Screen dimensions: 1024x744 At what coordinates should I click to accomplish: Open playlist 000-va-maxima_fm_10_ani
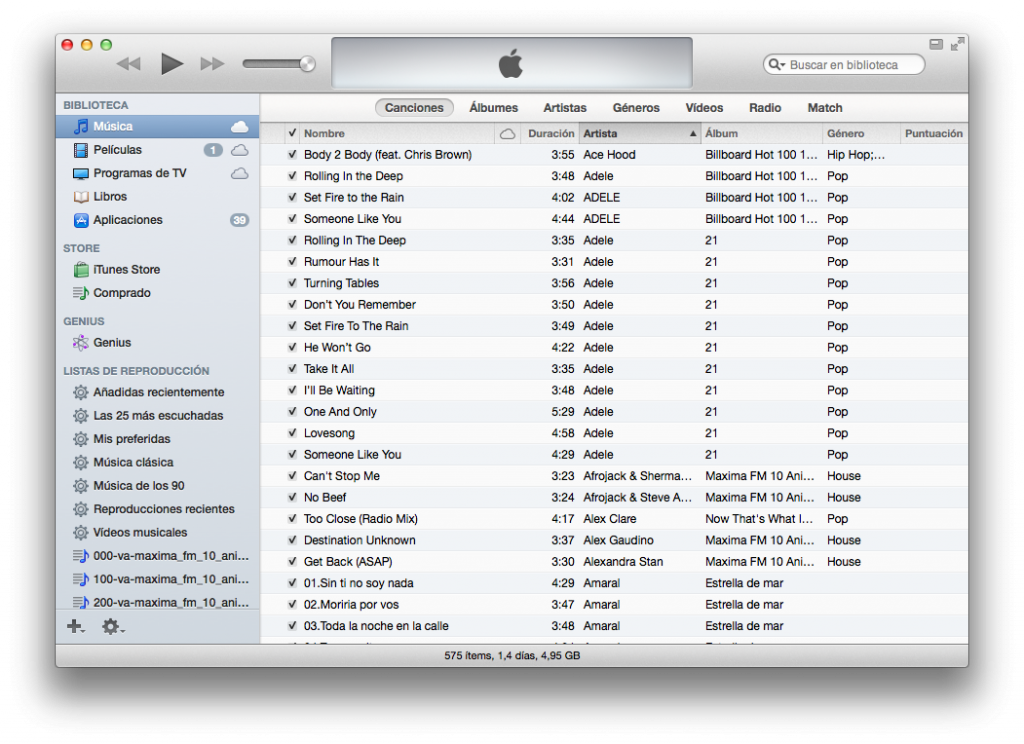click(157, 556)
